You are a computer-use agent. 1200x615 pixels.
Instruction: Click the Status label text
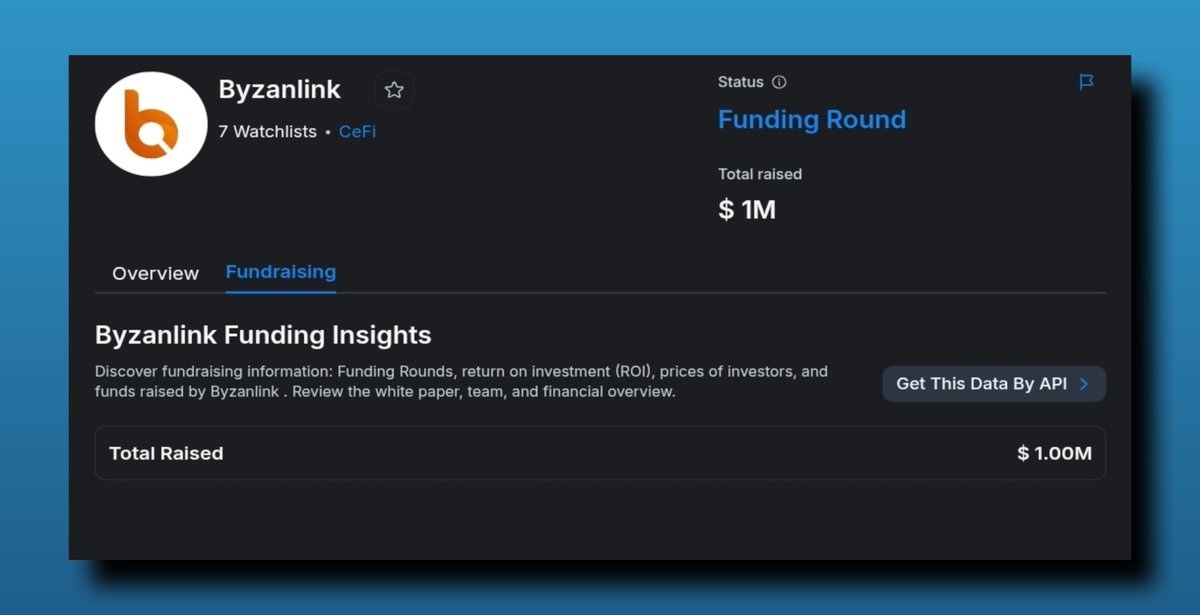[x=741, y=82]
